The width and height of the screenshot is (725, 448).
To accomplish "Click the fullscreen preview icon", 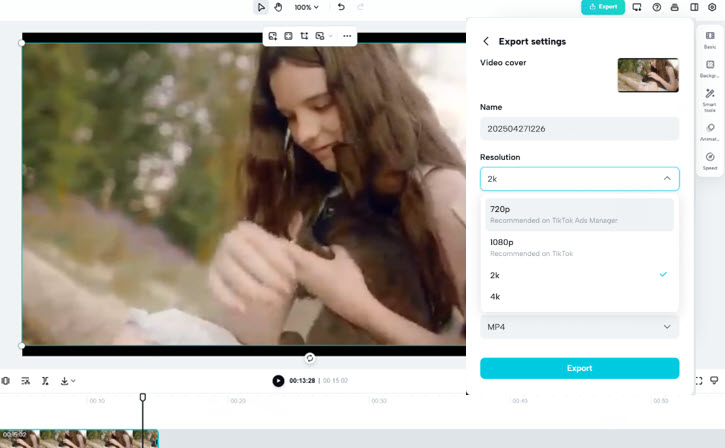I will (699, 380).
